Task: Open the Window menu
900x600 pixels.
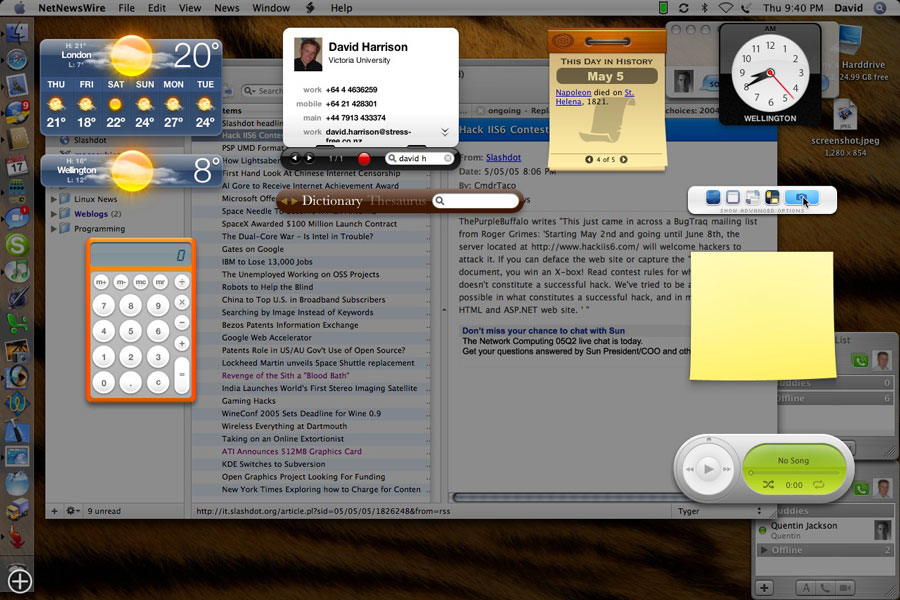Action: (271, 8)
